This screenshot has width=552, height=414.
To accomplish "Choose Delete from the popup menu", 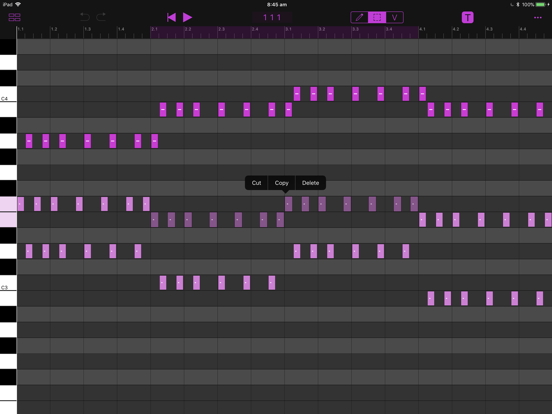I will coord(310,183).
